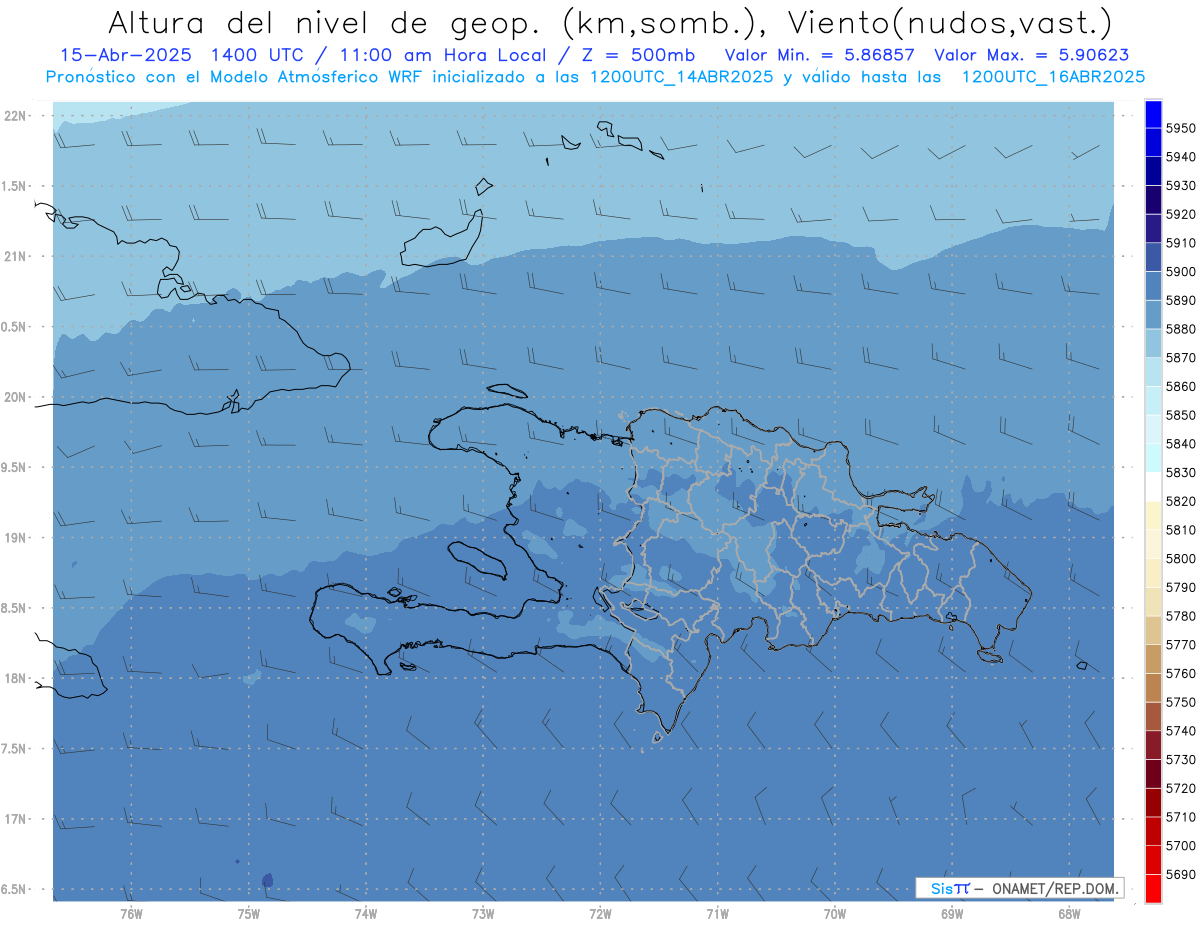This screenshot has height=927, width=1200.
Task: Click the '1200UTC_14ABR2025' initialization time
Action: pos(684,77)
